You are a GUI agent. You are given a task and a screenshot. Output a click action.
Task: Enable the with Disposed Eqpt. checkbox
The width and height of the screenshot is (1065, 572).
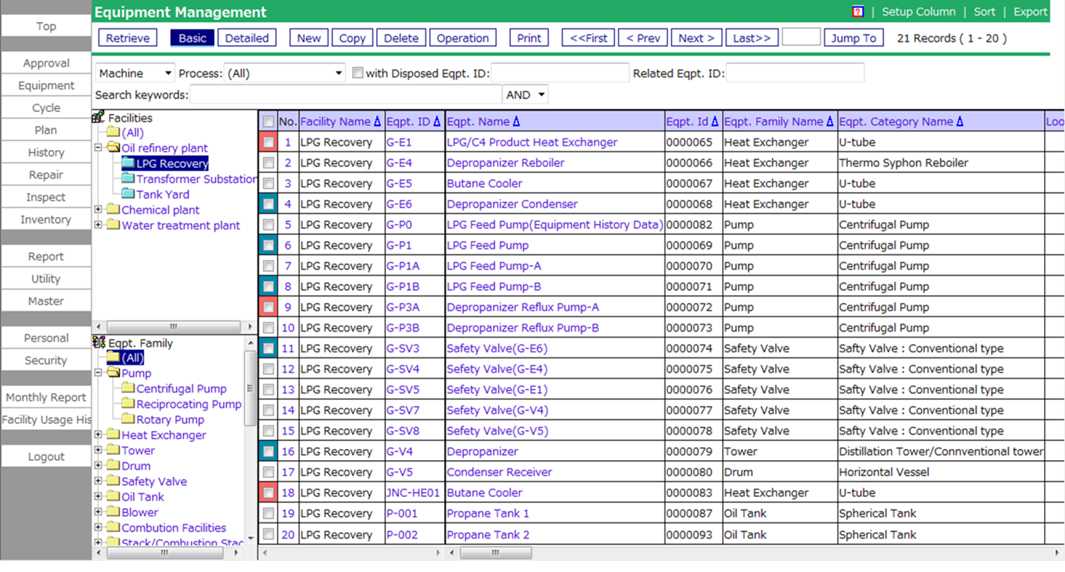(358, 73)
